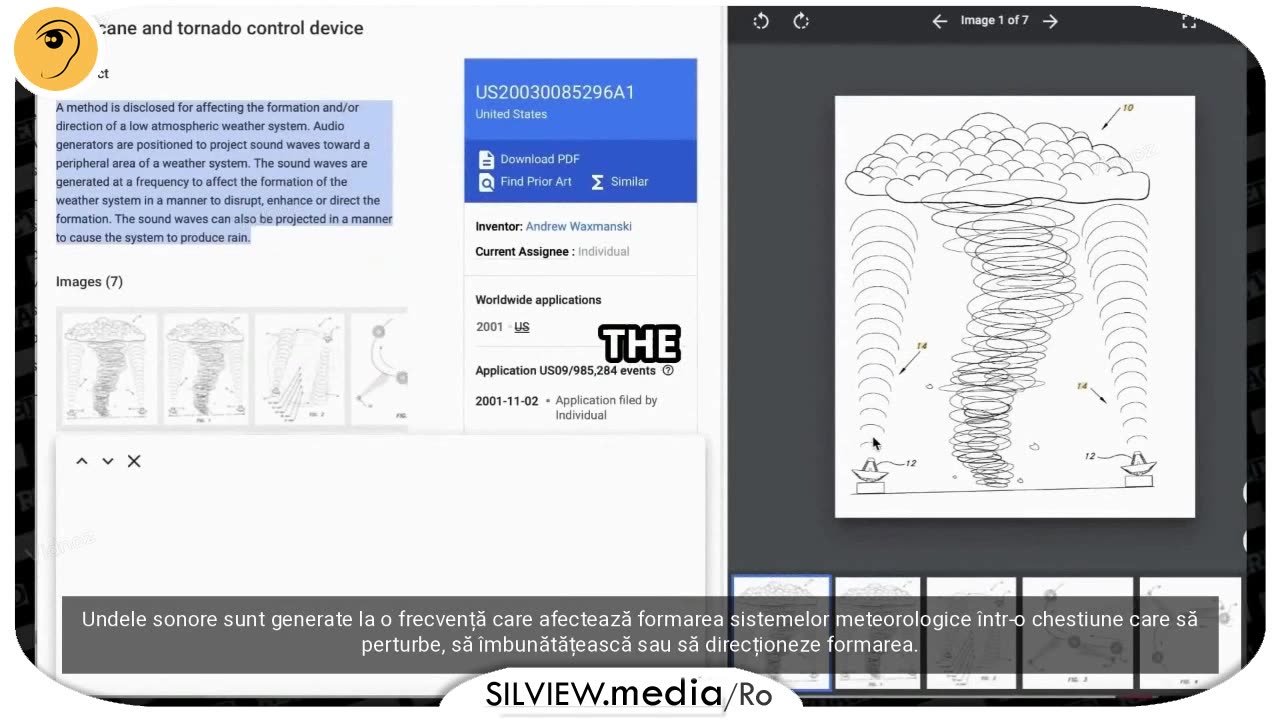This screenshot has width=1280, height=720.
Task: Open the Find Prior Art link
Action: (x=536, y=182)
